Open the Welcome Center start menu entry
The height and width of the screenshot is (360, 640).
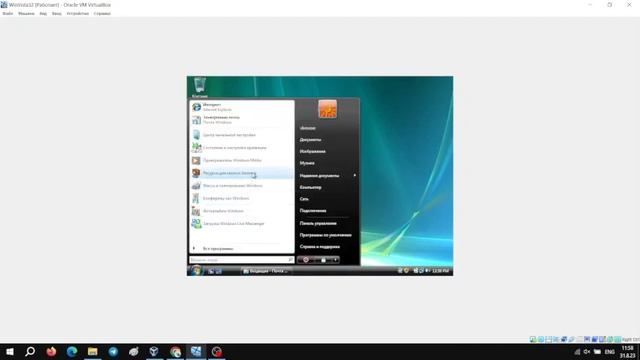coord(242,135)
